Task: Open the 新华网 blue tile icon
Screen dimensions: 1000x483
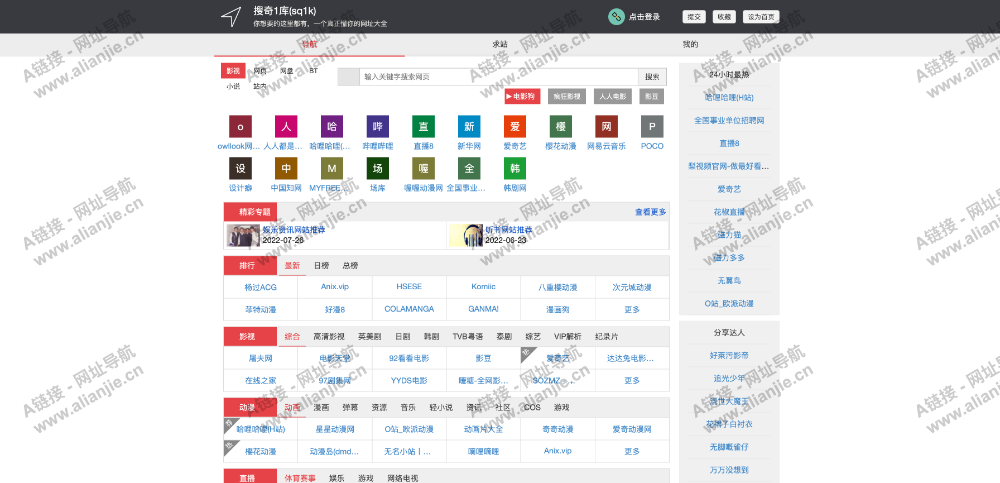Action: point(469,127)
